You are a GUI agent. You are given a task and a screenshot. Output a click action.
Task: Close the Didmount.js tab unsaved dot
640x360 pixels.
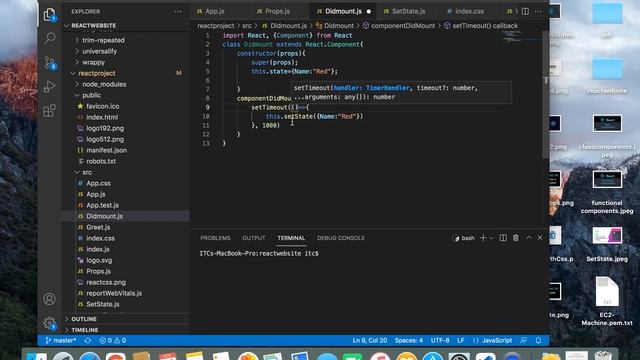369,11
